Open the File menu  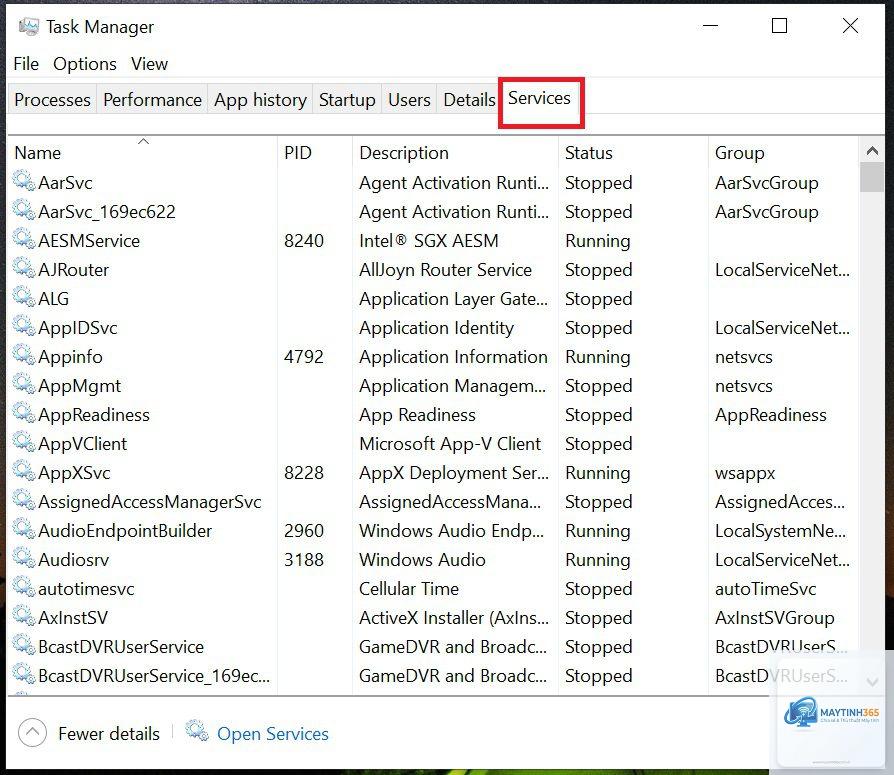coord(26,64)
